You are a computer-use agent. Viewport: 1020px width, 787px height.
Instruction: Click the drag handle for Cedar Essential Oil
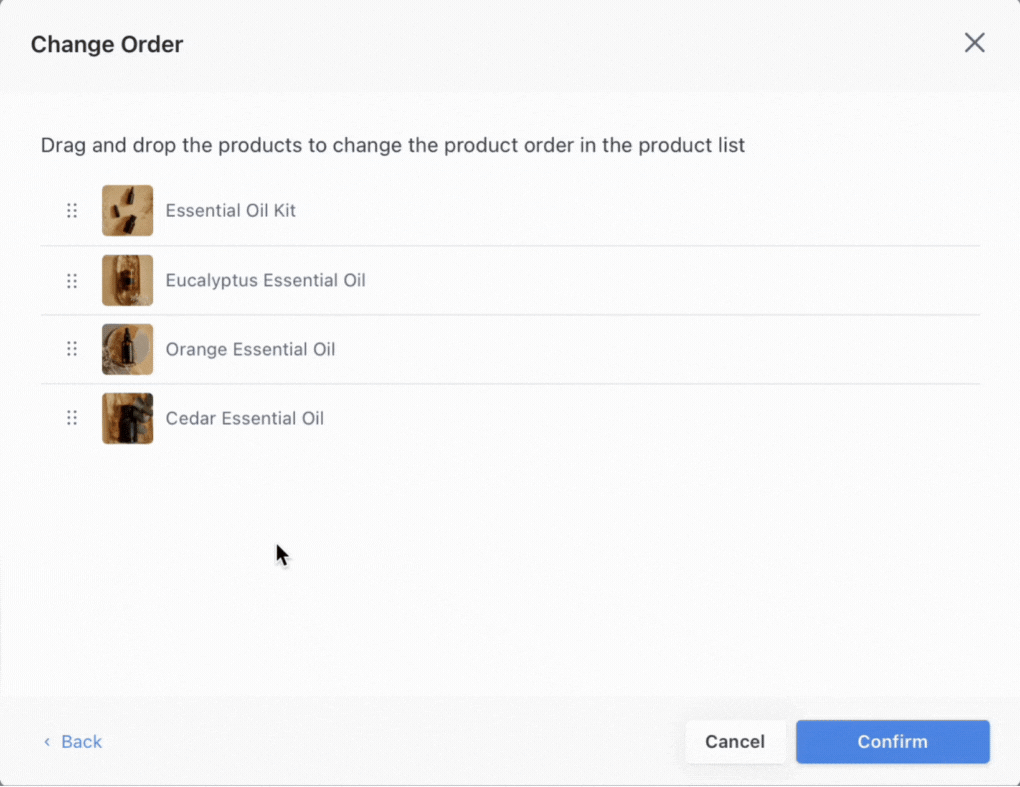pyautogui.click(x=72, y=418)
